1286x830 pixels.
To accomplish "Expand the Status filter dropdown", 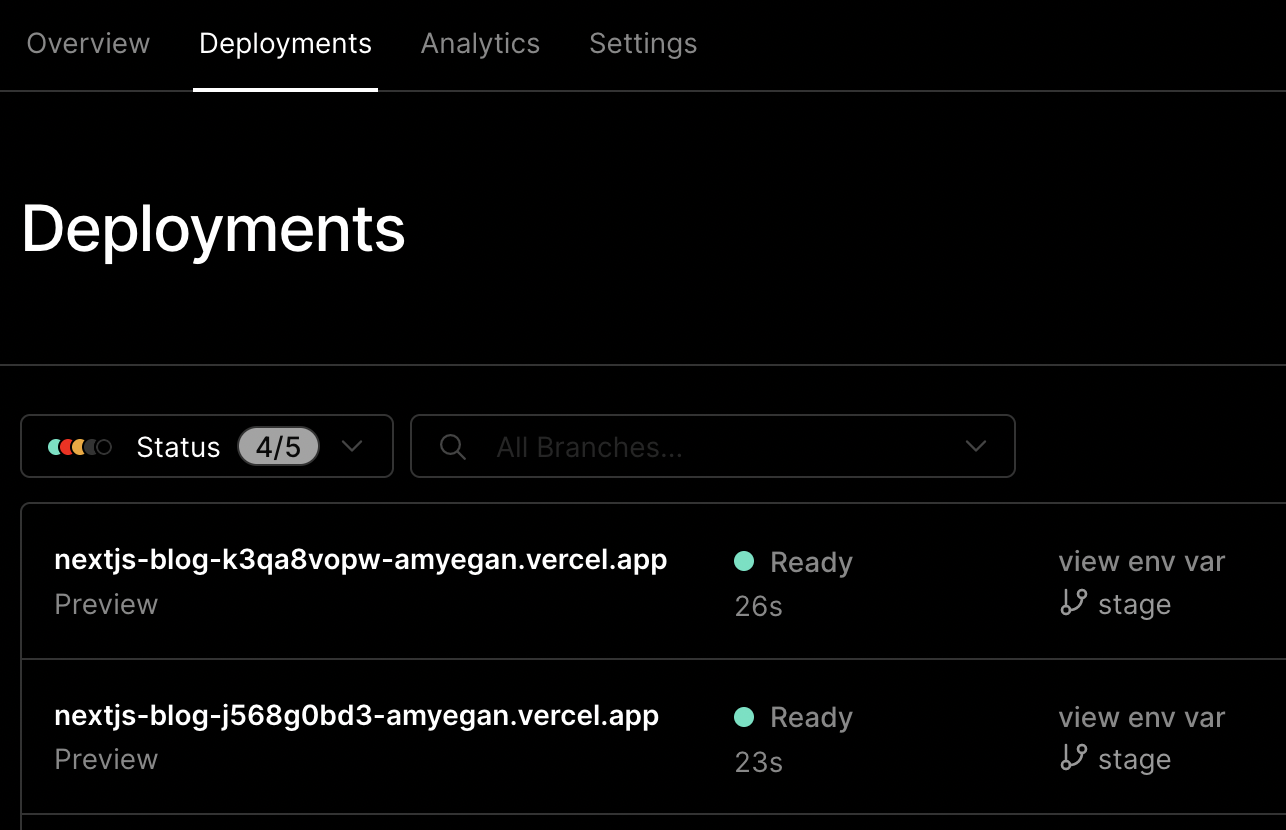I will [x=352, y=447].
